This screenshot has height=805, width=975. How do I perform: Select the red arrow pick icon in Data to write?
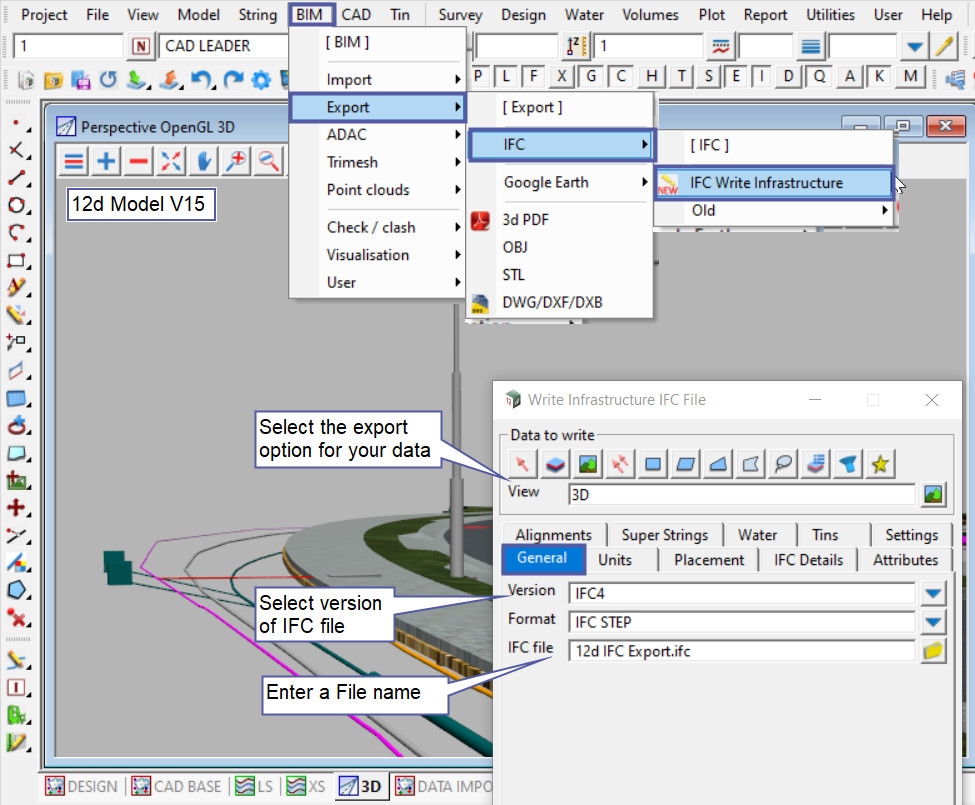click(521, 464)
